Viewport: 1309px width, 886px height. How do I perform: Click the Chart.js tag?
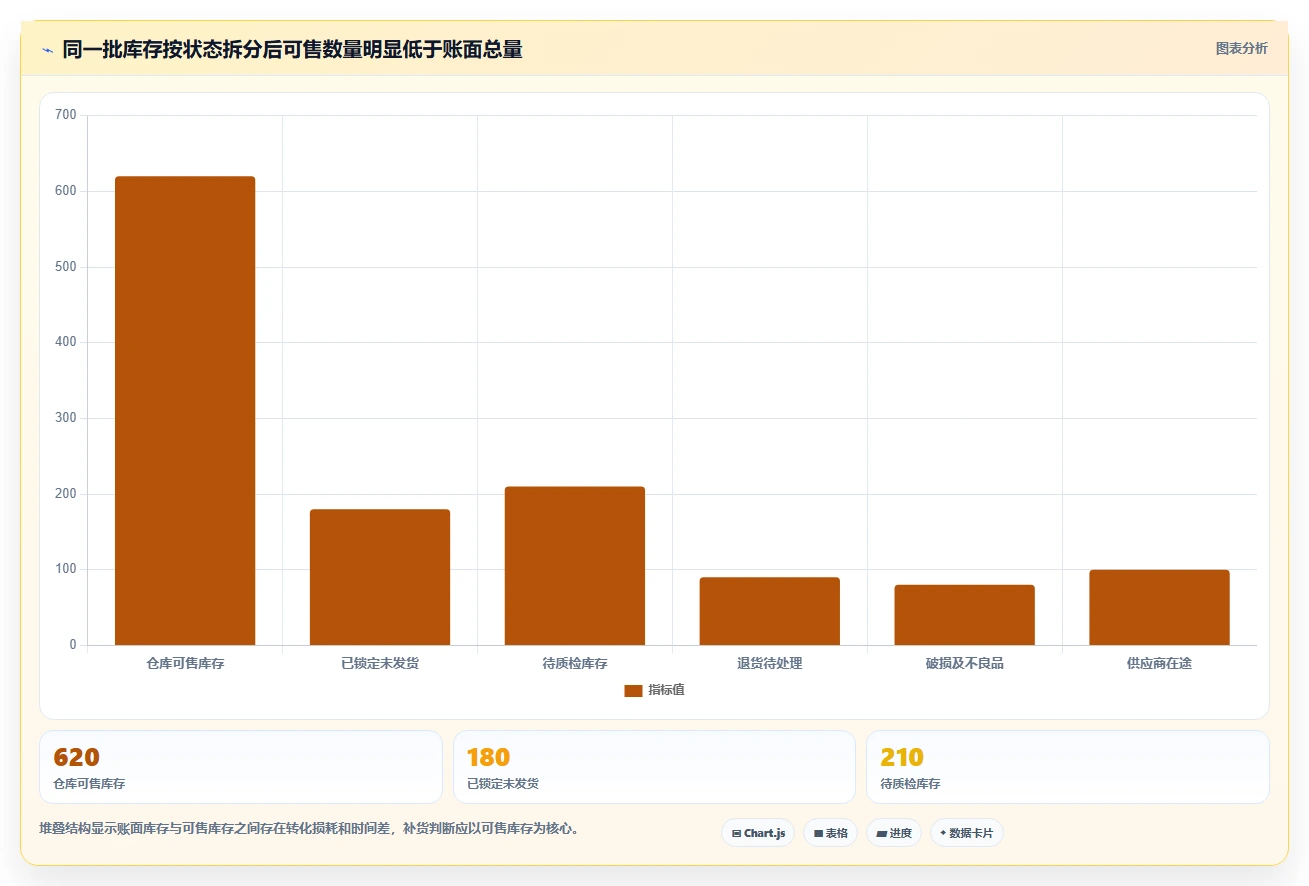point(758,833)
